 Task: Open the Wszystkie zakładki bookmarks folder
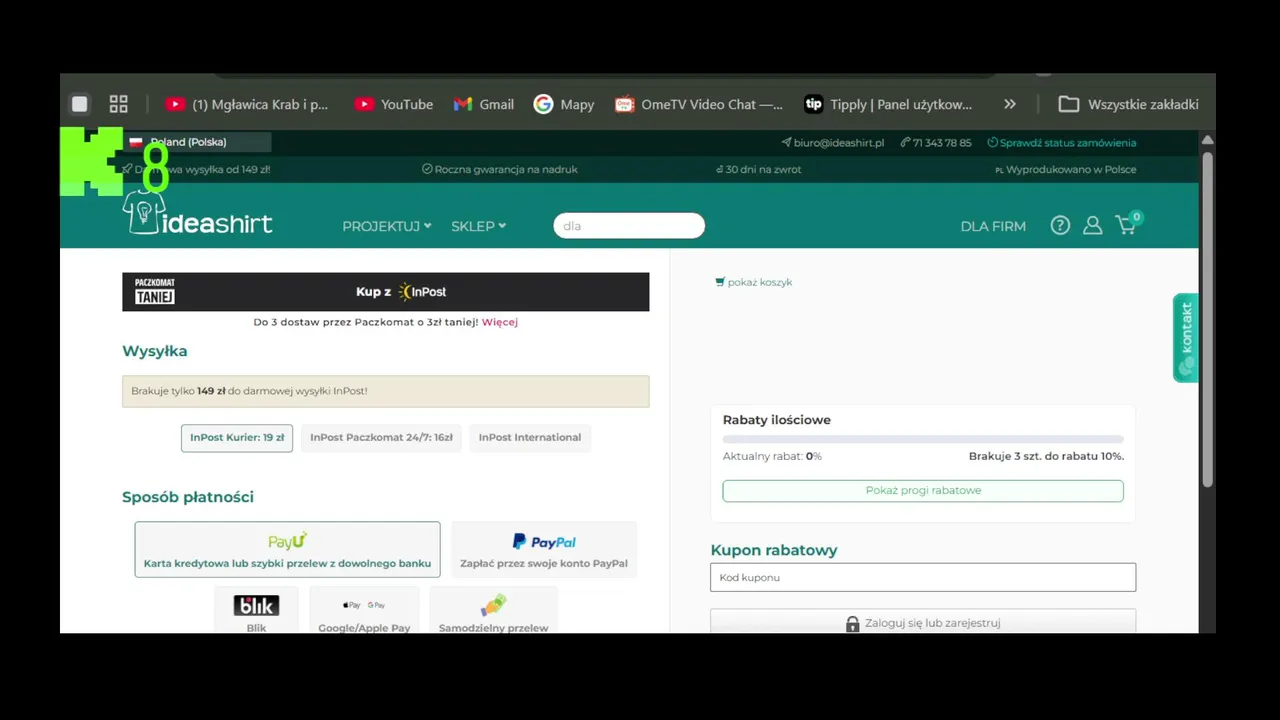point(1128,104)
